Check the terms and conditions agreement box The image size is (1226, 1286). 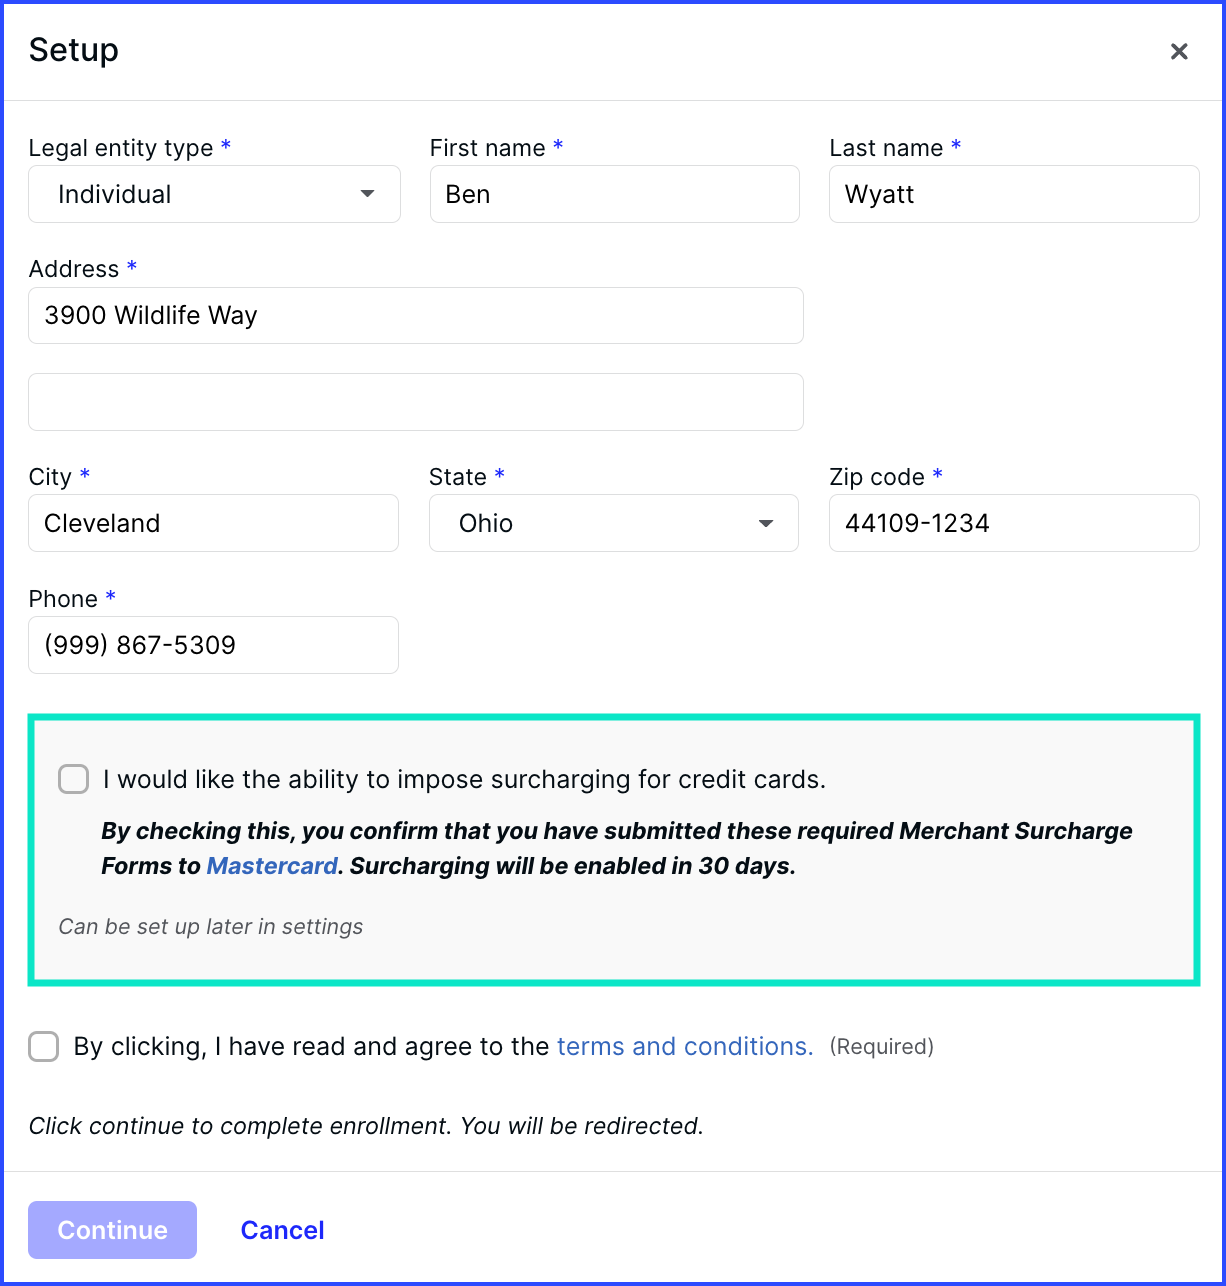click(43, 1046)
